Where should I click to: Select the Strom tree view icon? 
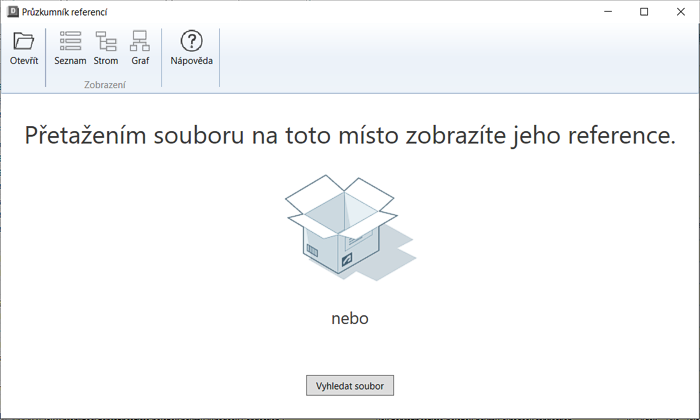tap(106, 41)
